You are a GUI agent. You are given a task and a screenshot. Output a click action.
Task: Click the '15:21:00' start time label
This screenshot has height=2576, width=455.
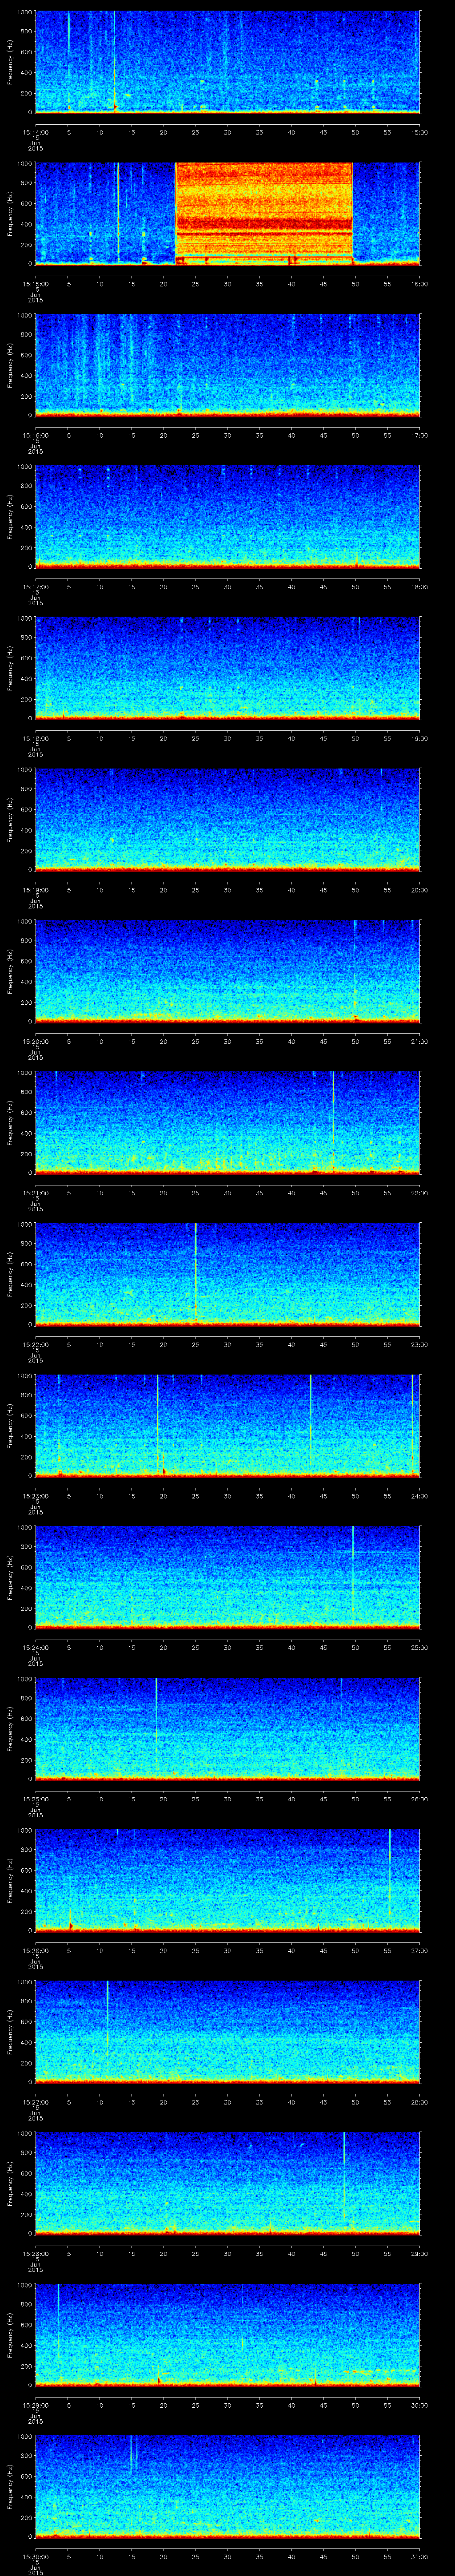pos(35,1193)
